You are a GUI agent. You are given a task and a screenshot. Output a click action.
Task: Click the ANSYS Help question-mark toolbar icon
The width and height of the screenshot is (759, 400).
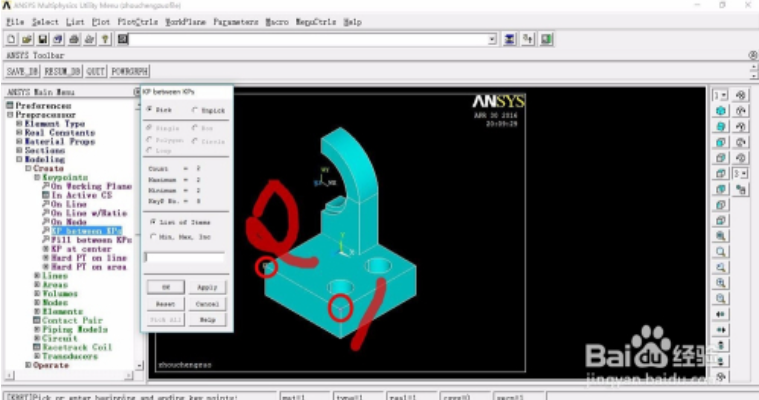(x=105, y=39)
